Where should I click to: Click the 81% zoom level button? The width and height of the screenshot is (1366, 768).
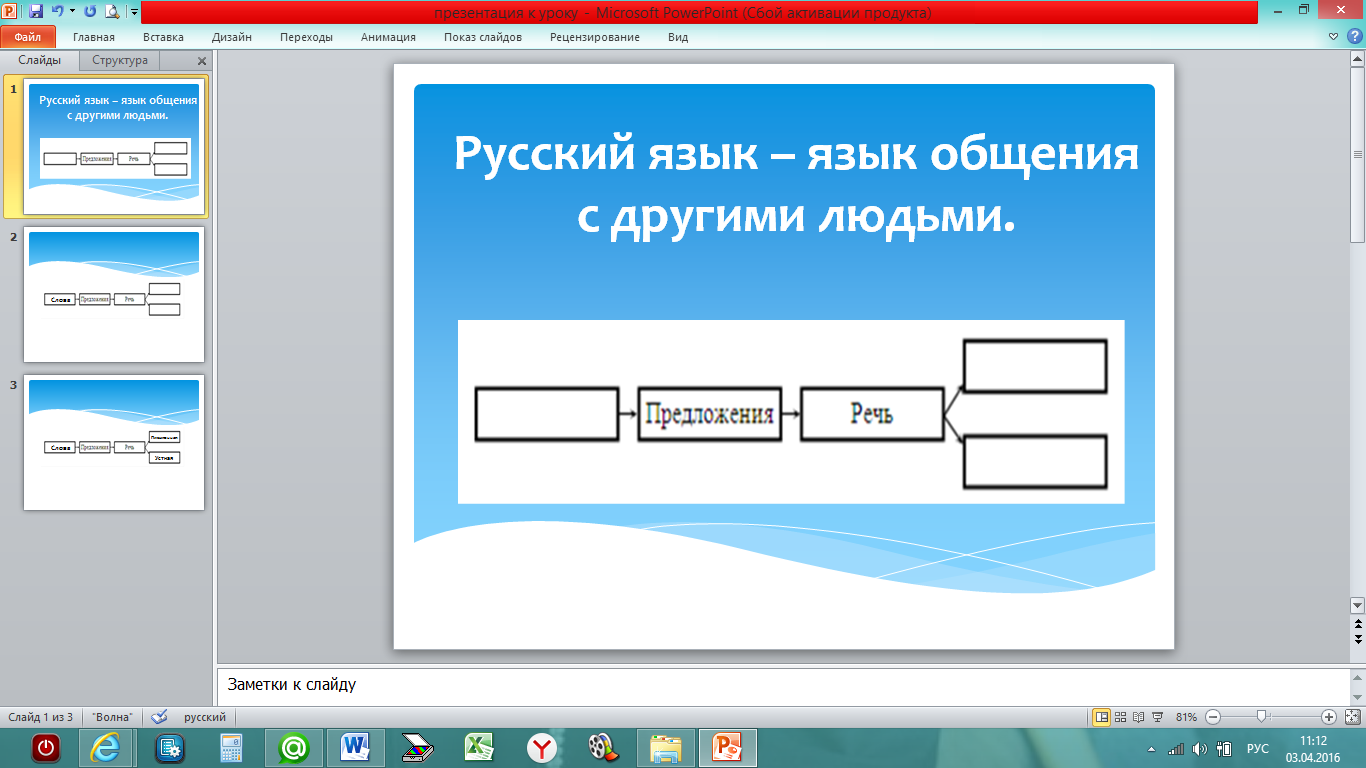pos(1186,717)
